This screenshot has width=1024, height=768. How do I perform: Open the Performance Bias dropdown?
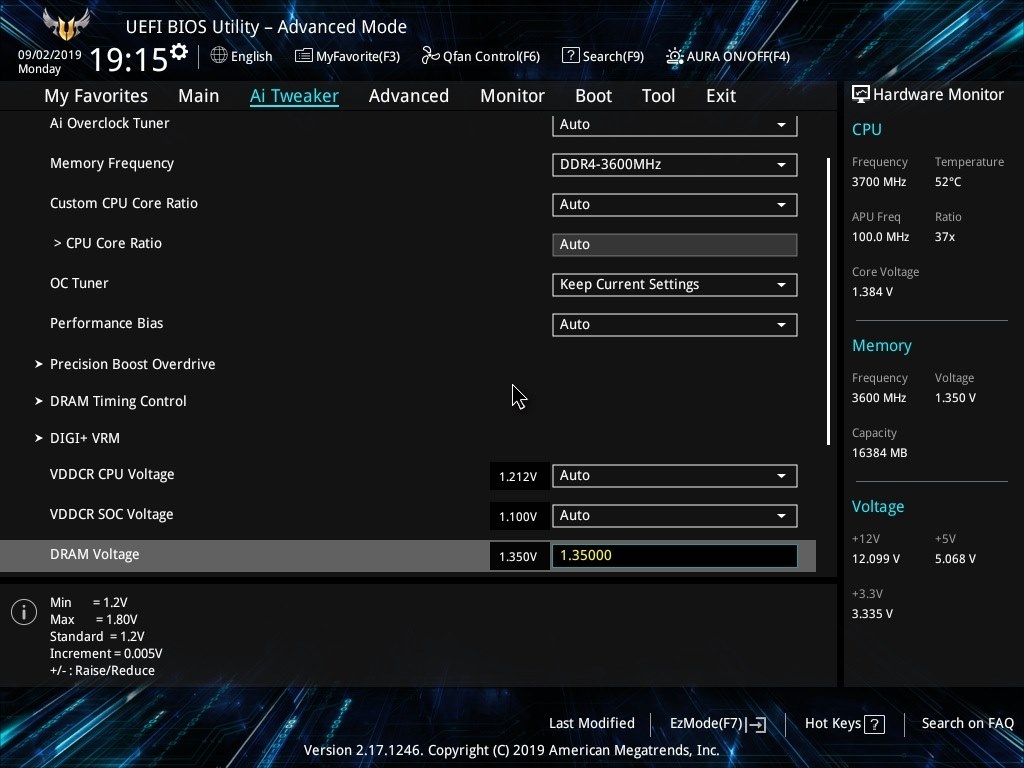pyautogui.click(x=675, y=325)
